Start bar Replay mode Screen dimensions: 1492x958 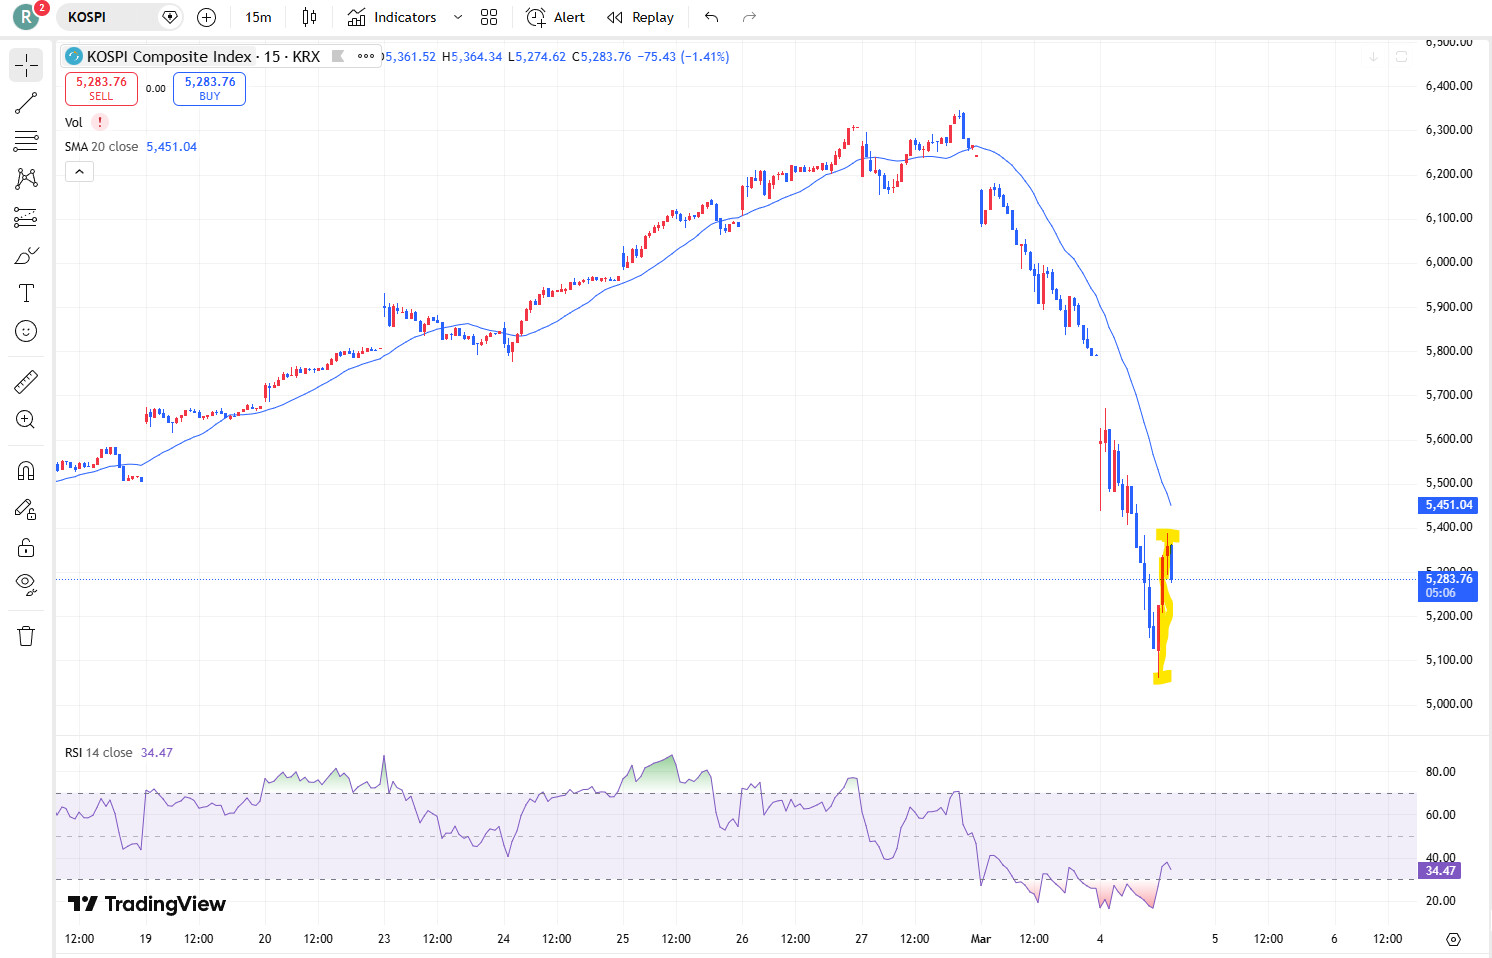tap(641, 17)
